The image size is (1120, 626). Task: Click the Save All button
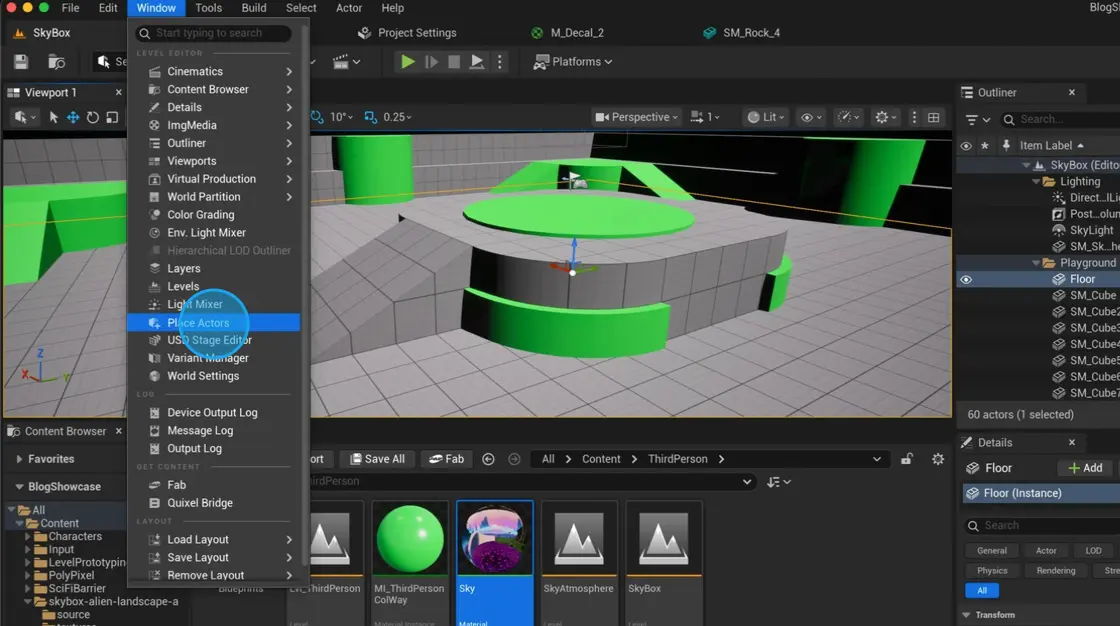click(x=377, y=458)
